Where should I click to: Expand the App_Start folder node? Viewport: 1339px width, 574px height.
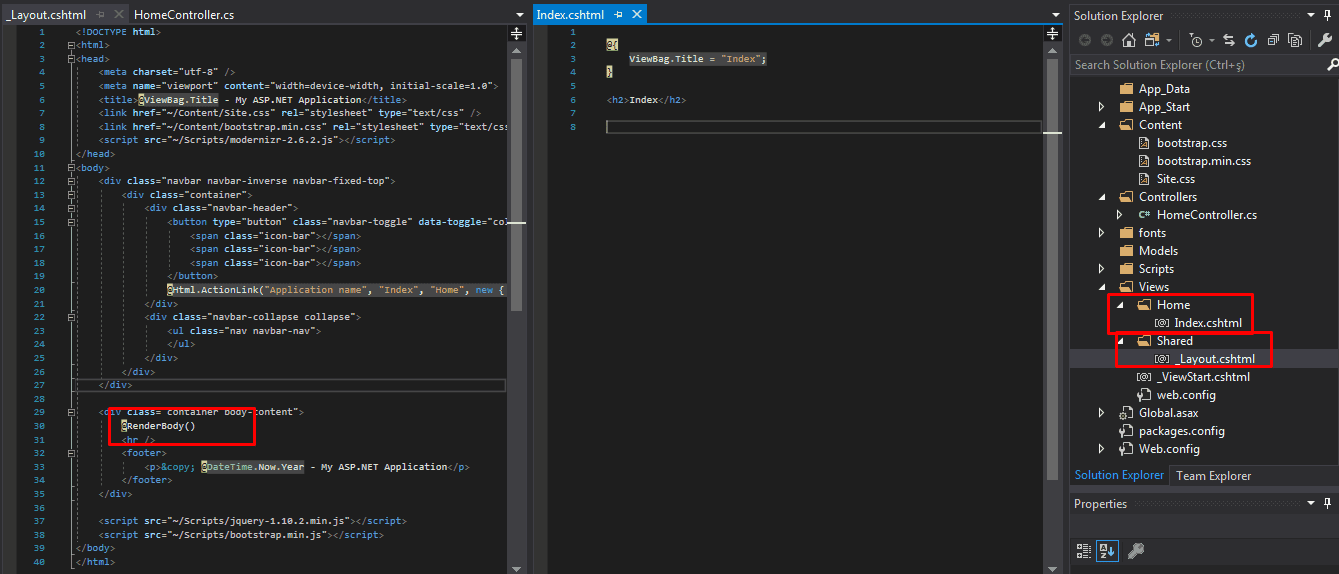coord(1102,107)
